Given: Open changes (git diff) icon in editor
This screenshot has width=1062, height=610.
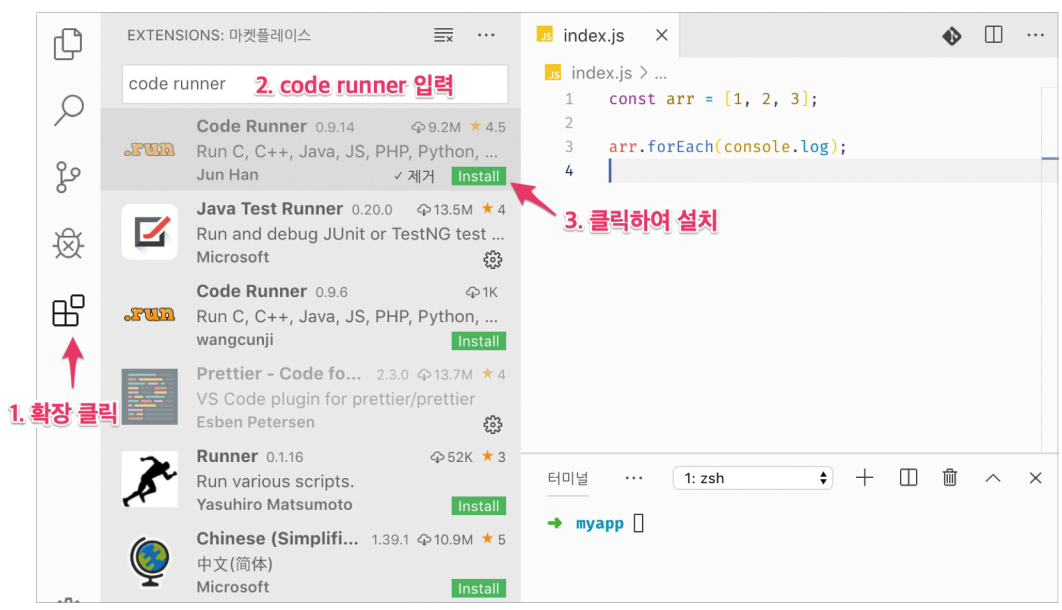Looking at the screenshot, I should (952, 35).
